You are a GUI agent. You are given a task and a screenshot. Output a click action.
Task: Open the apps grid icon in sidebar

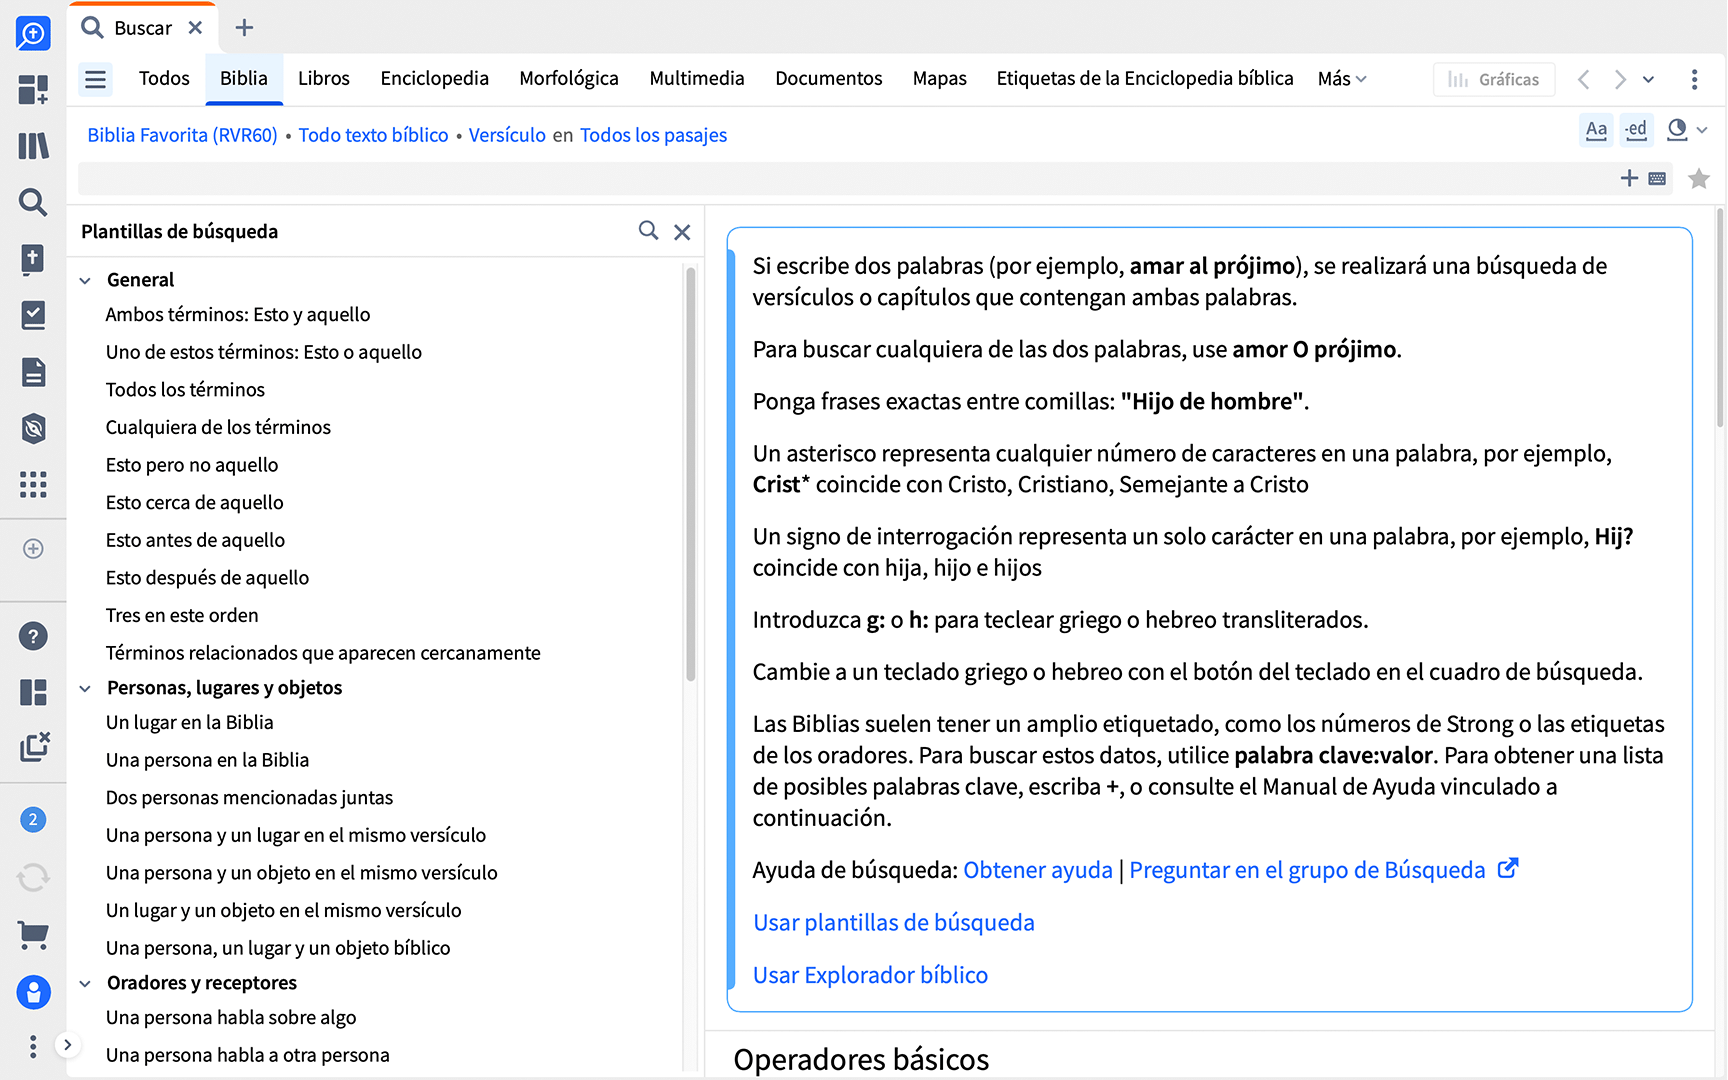click(x=33, y=485)
